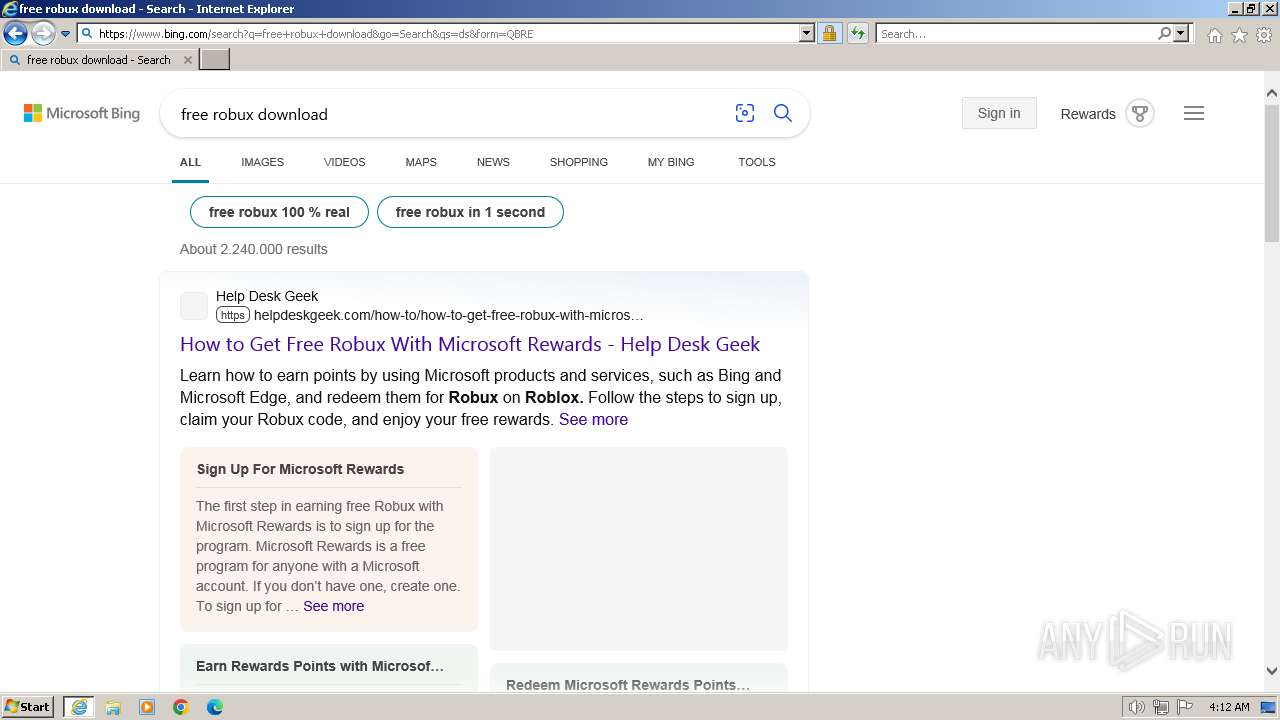
Task: Click the IE search box magnifier icon
Action: 1164,33
